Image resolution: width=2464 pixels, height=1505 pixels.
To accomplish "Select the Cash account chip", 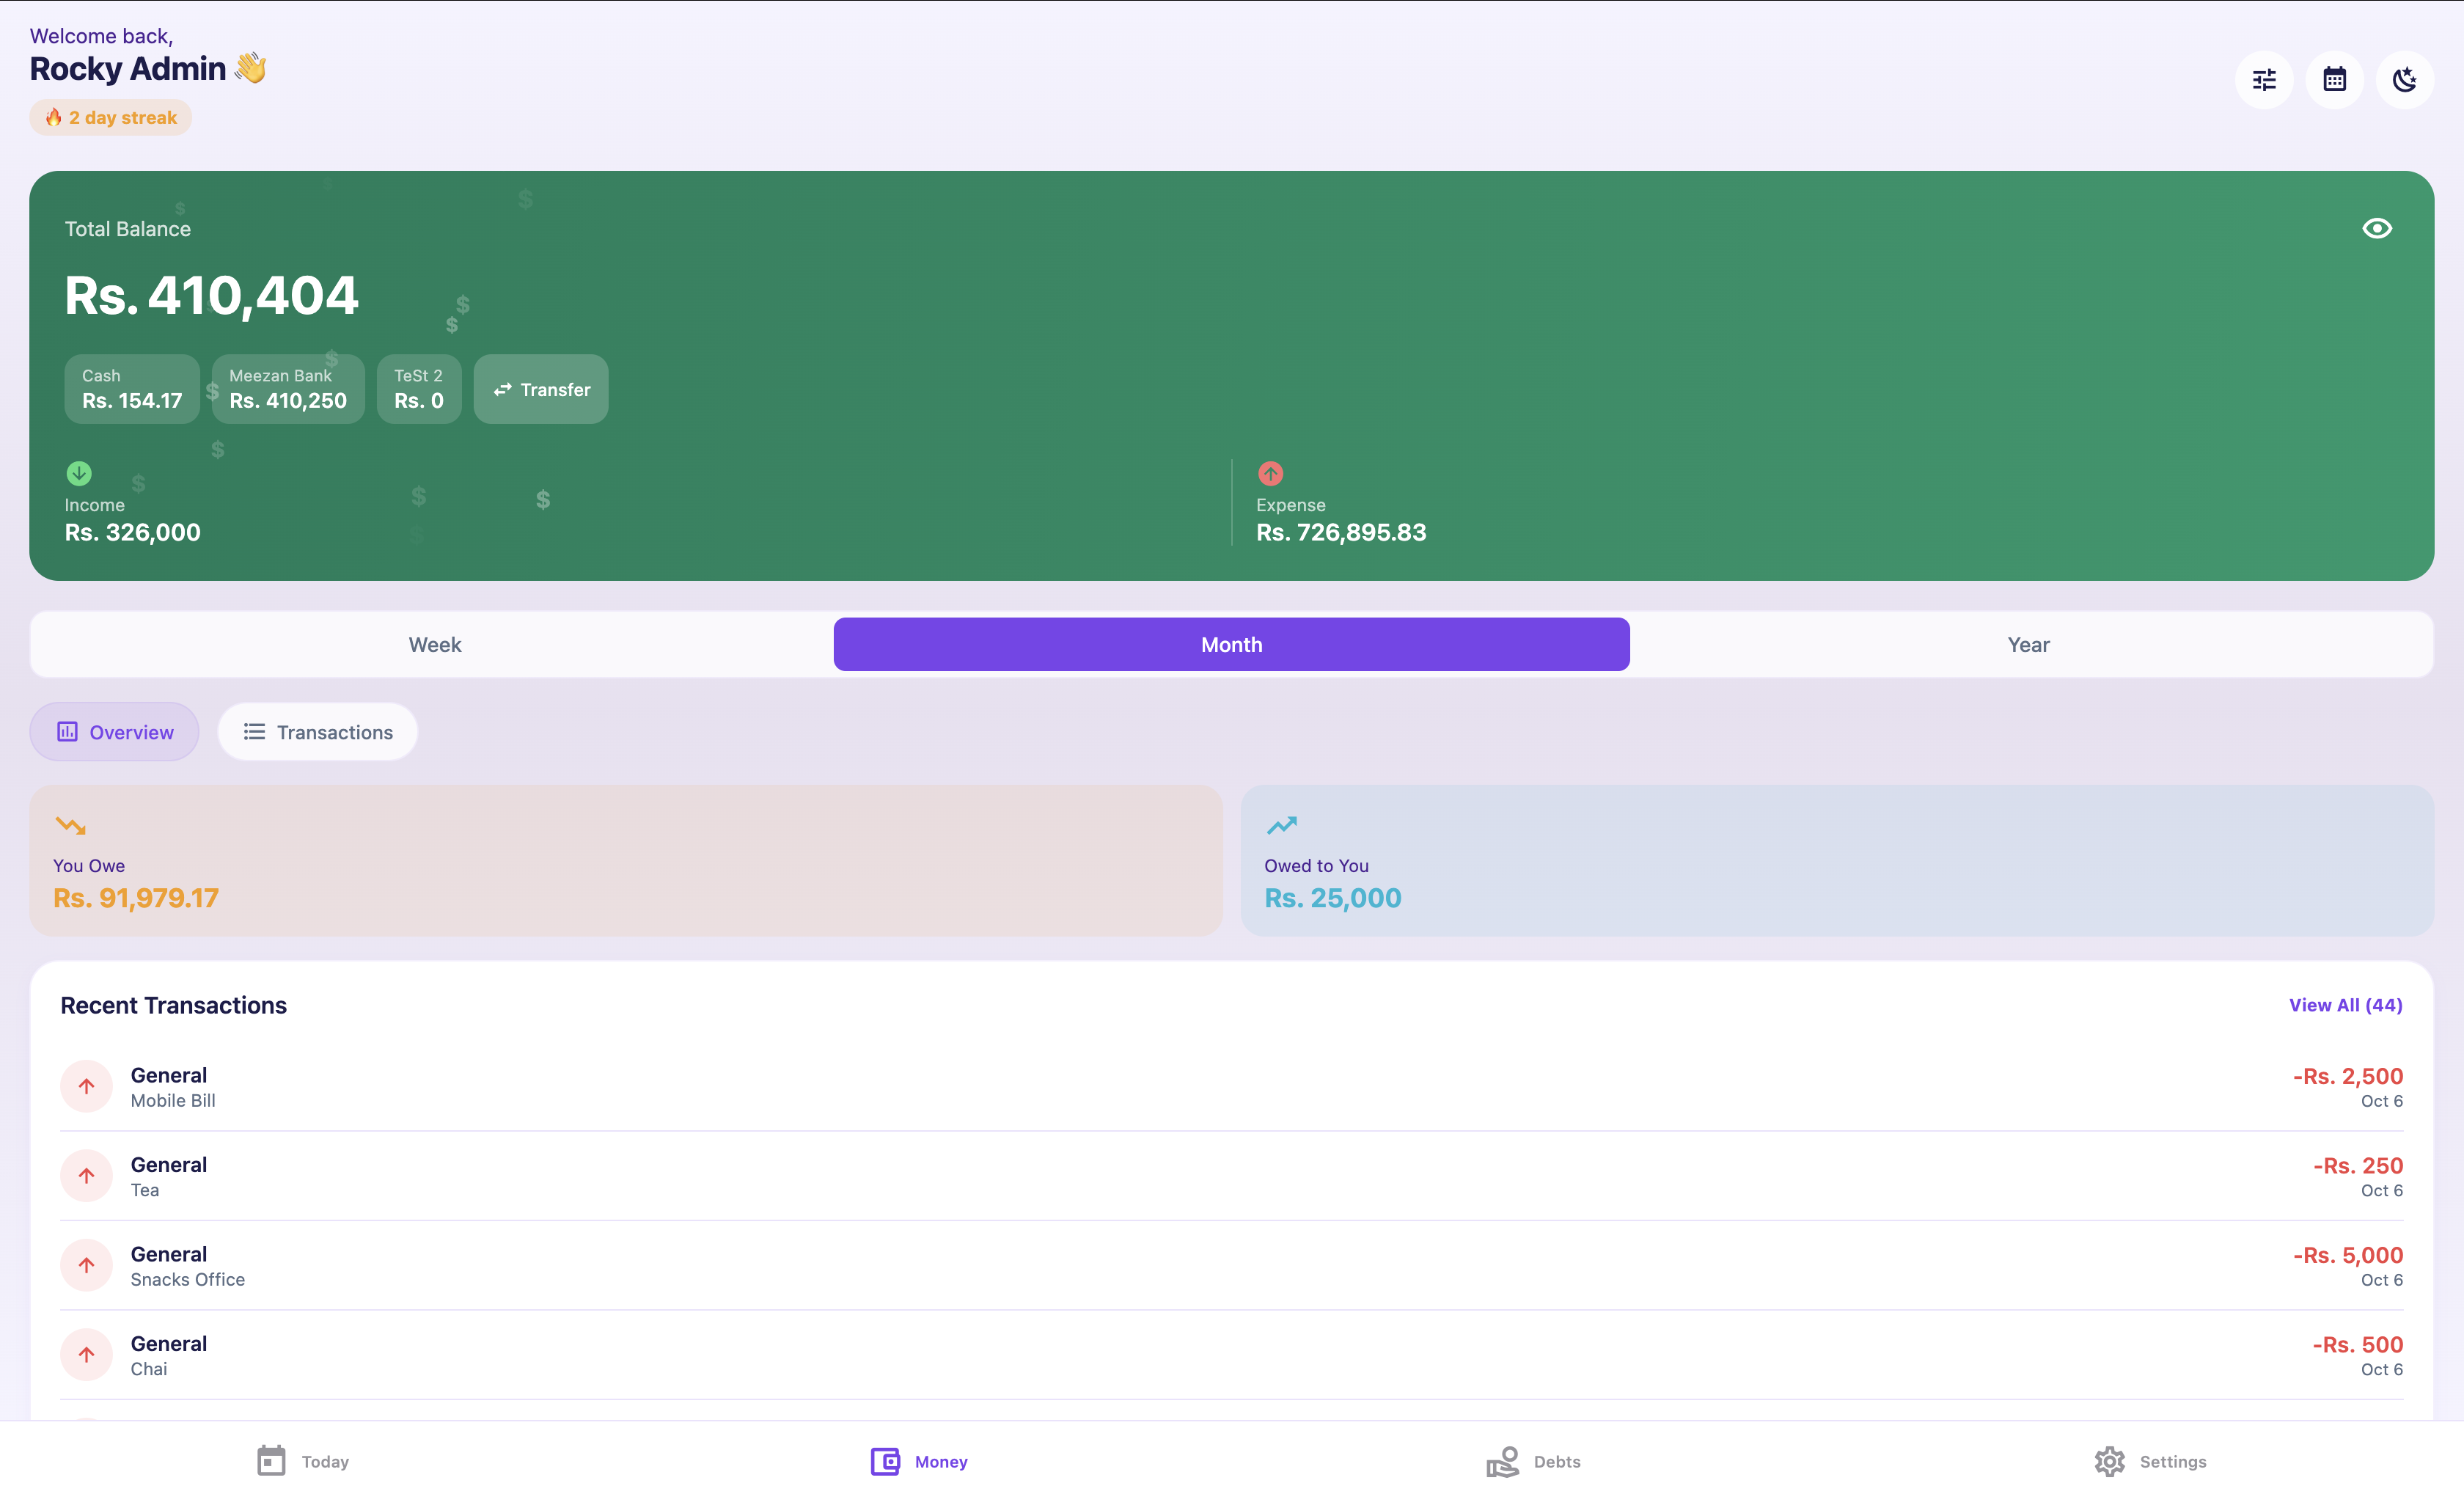I will click(132, 389).
